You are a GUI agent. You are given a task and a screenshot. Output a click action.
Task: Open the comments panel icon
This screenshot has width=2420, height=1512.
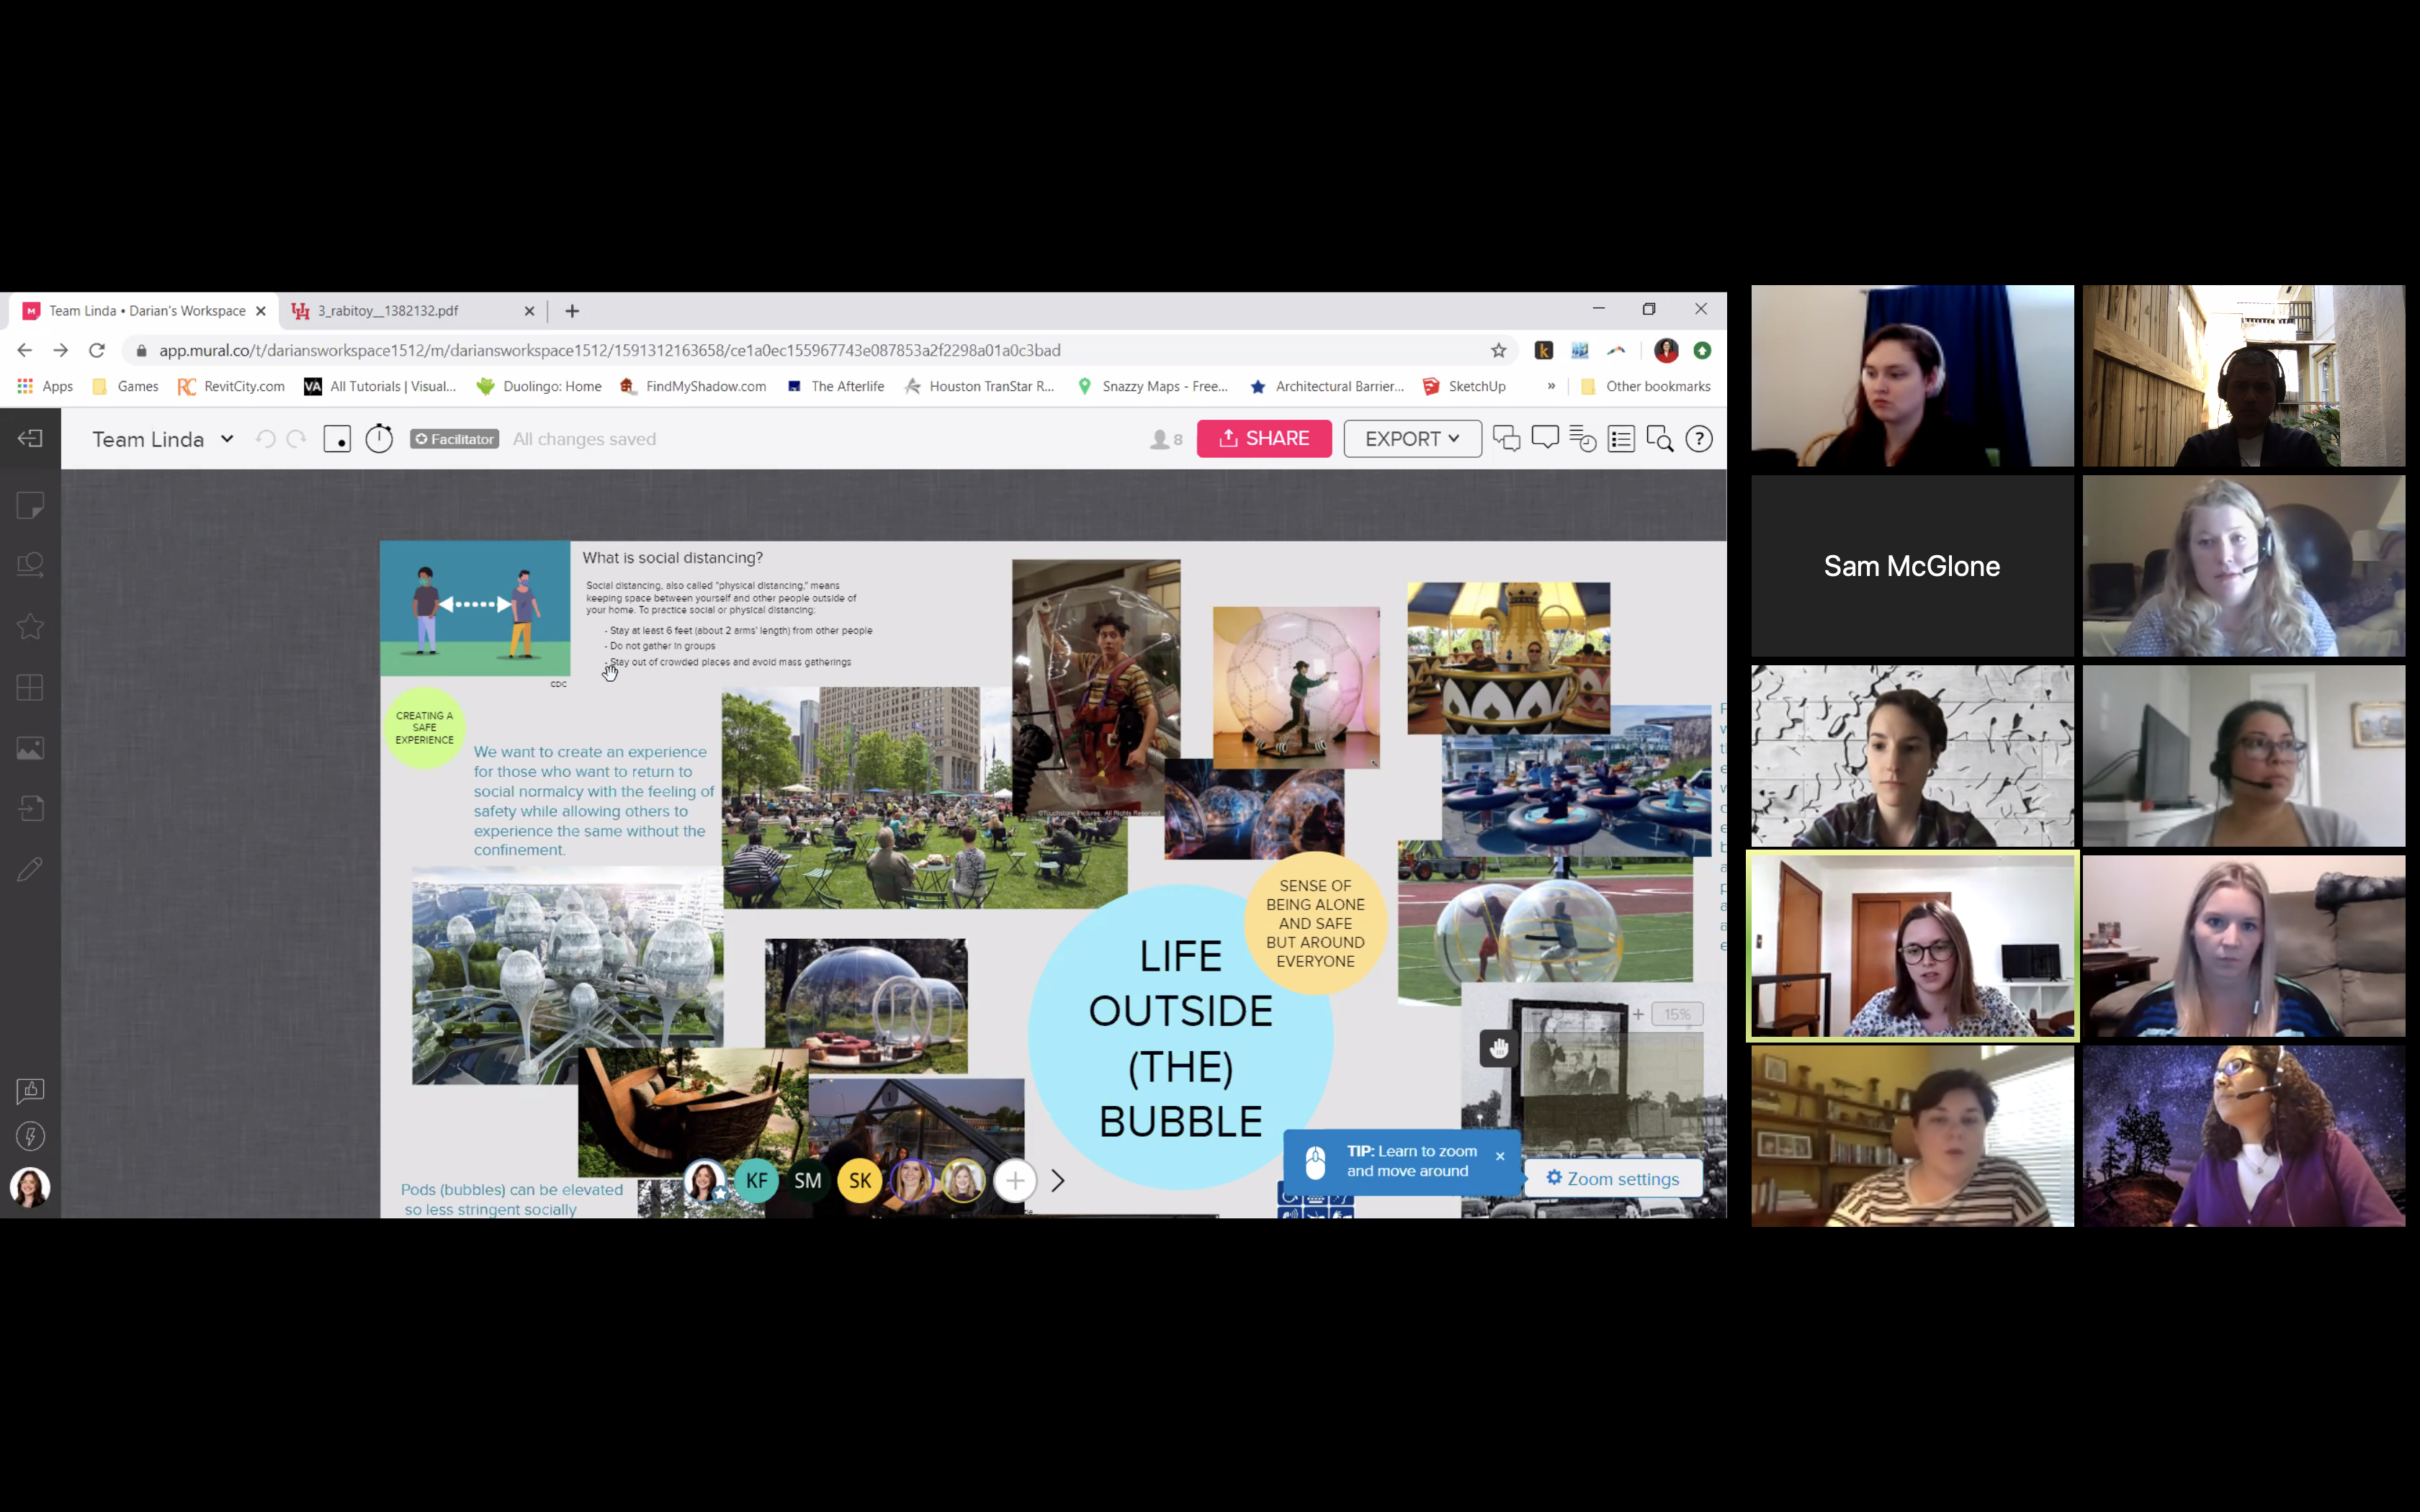pos(1544,438)
